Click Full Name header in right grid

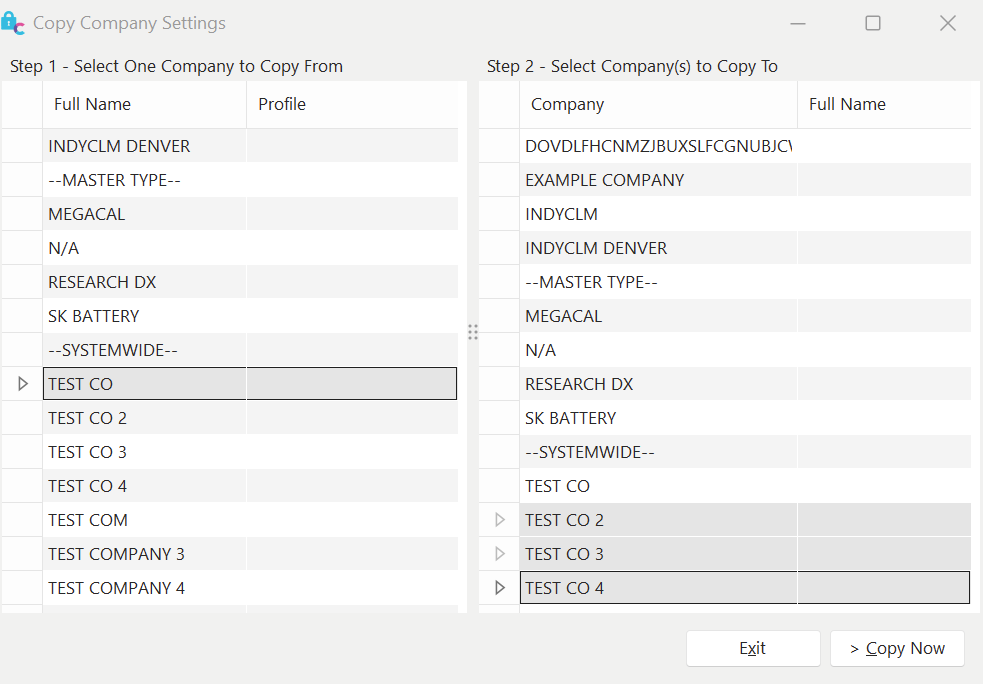click(x=883, y=104)
